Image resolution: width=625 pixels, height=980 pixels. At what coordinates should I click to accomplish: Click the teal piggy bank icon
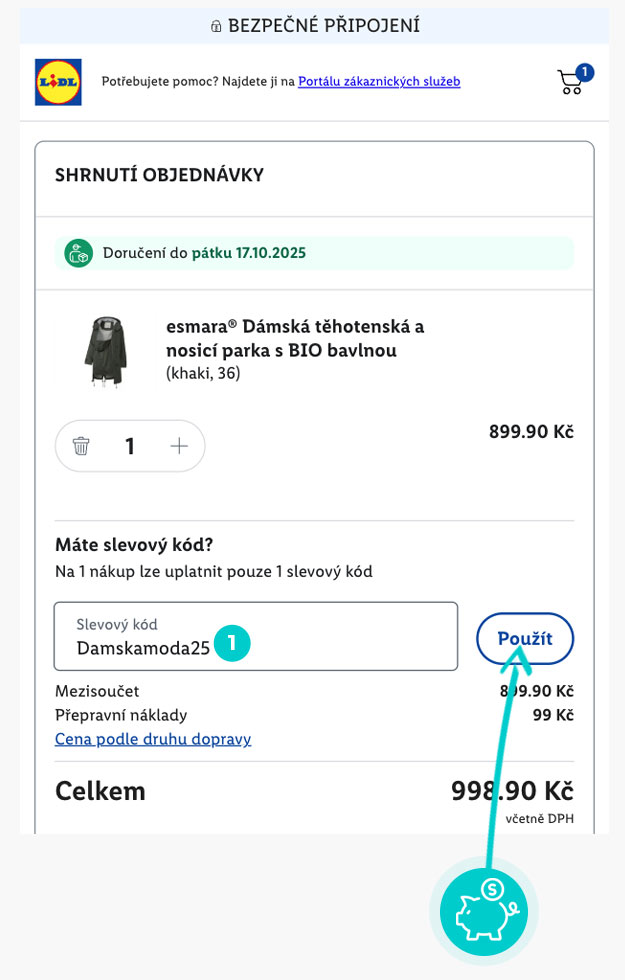[x=484, y=912]
